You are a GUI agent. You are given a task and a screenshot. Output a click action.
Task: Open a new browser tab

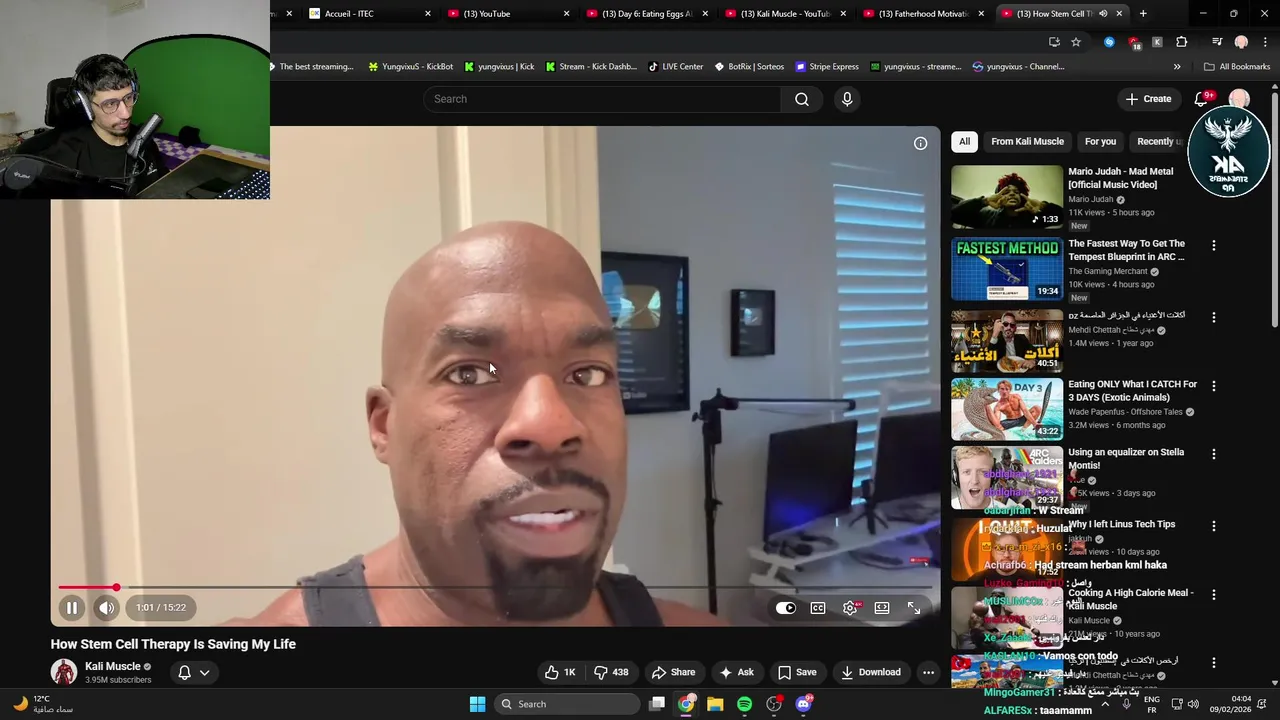[x=1143, y=14]
